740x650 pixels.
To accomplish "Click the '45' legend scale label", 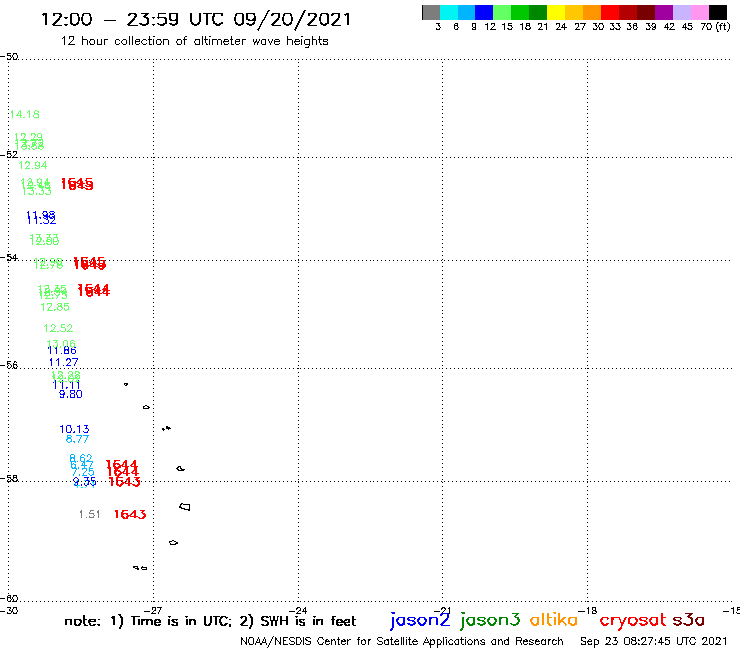I will tap(687, 27).
